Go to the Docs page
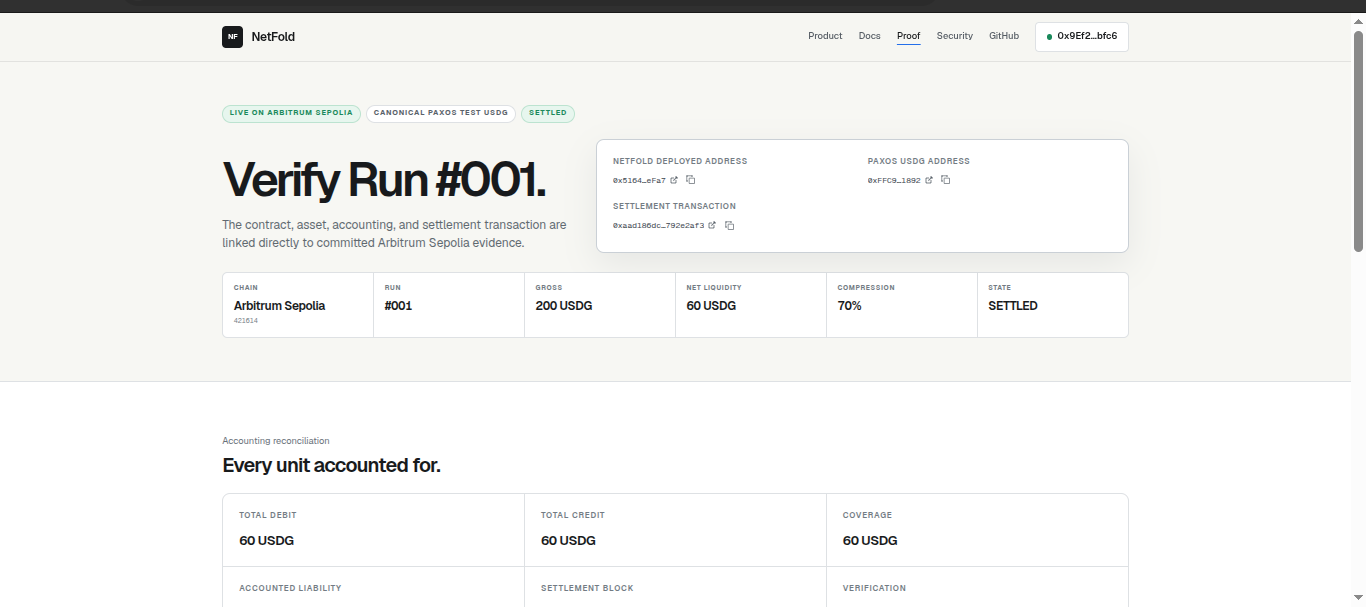1366x607 pixels. [x=870, y=36]
